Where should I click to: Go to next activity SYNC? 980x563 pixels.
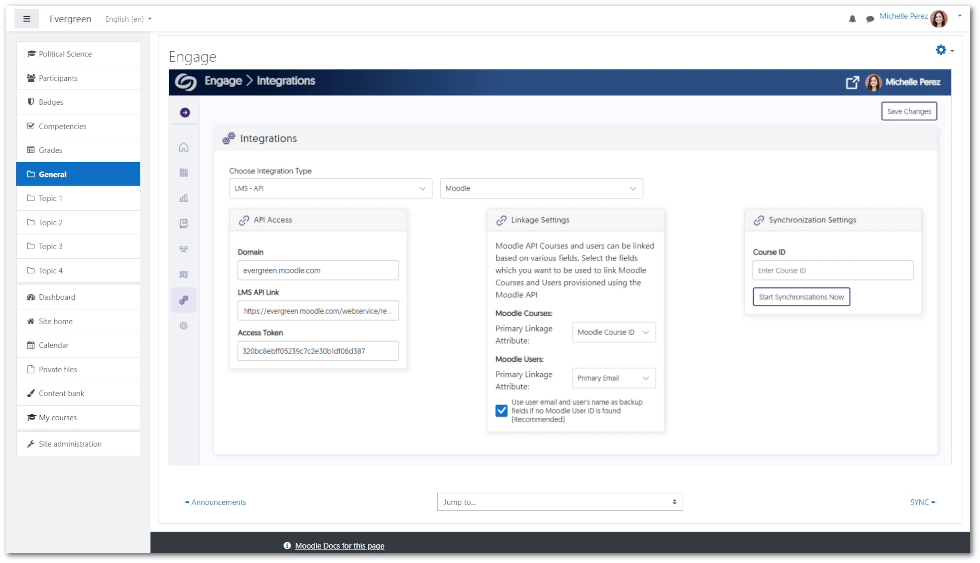[x=922, y=502]
